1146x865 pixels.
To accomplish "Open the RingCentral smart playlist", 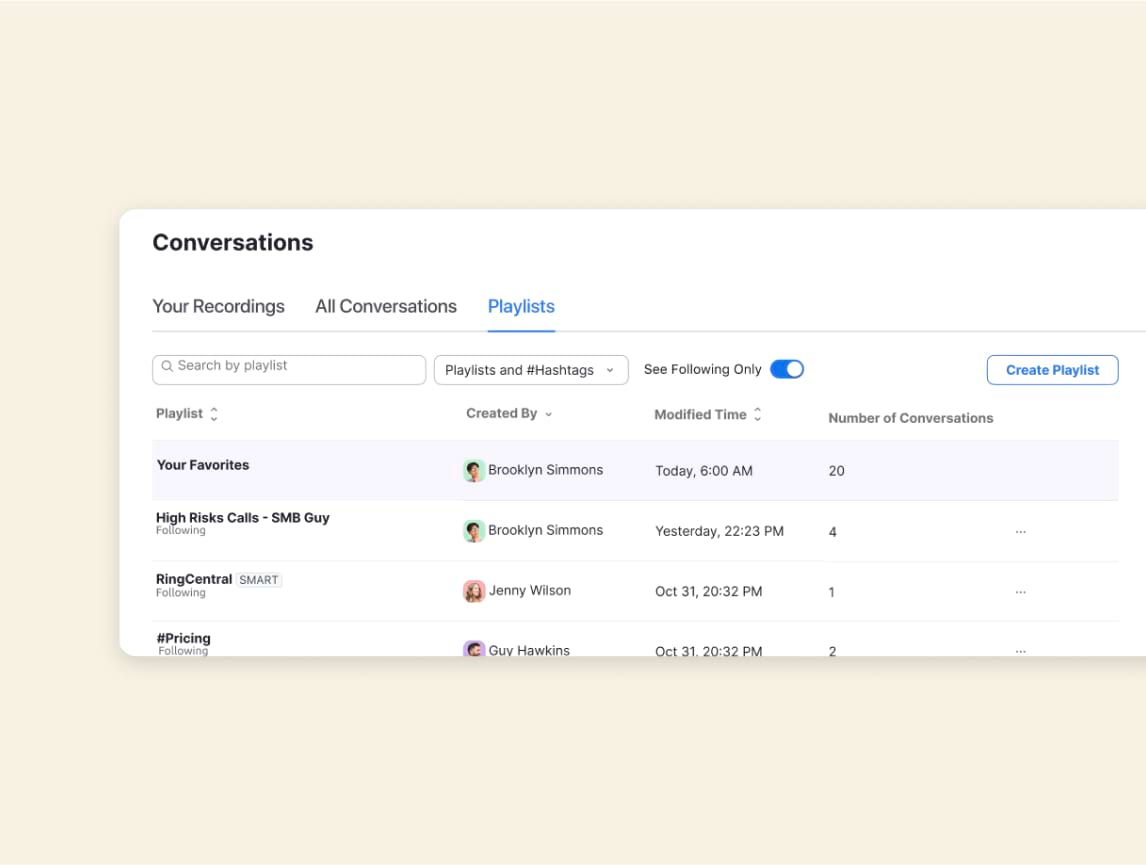I will point(194,580).
